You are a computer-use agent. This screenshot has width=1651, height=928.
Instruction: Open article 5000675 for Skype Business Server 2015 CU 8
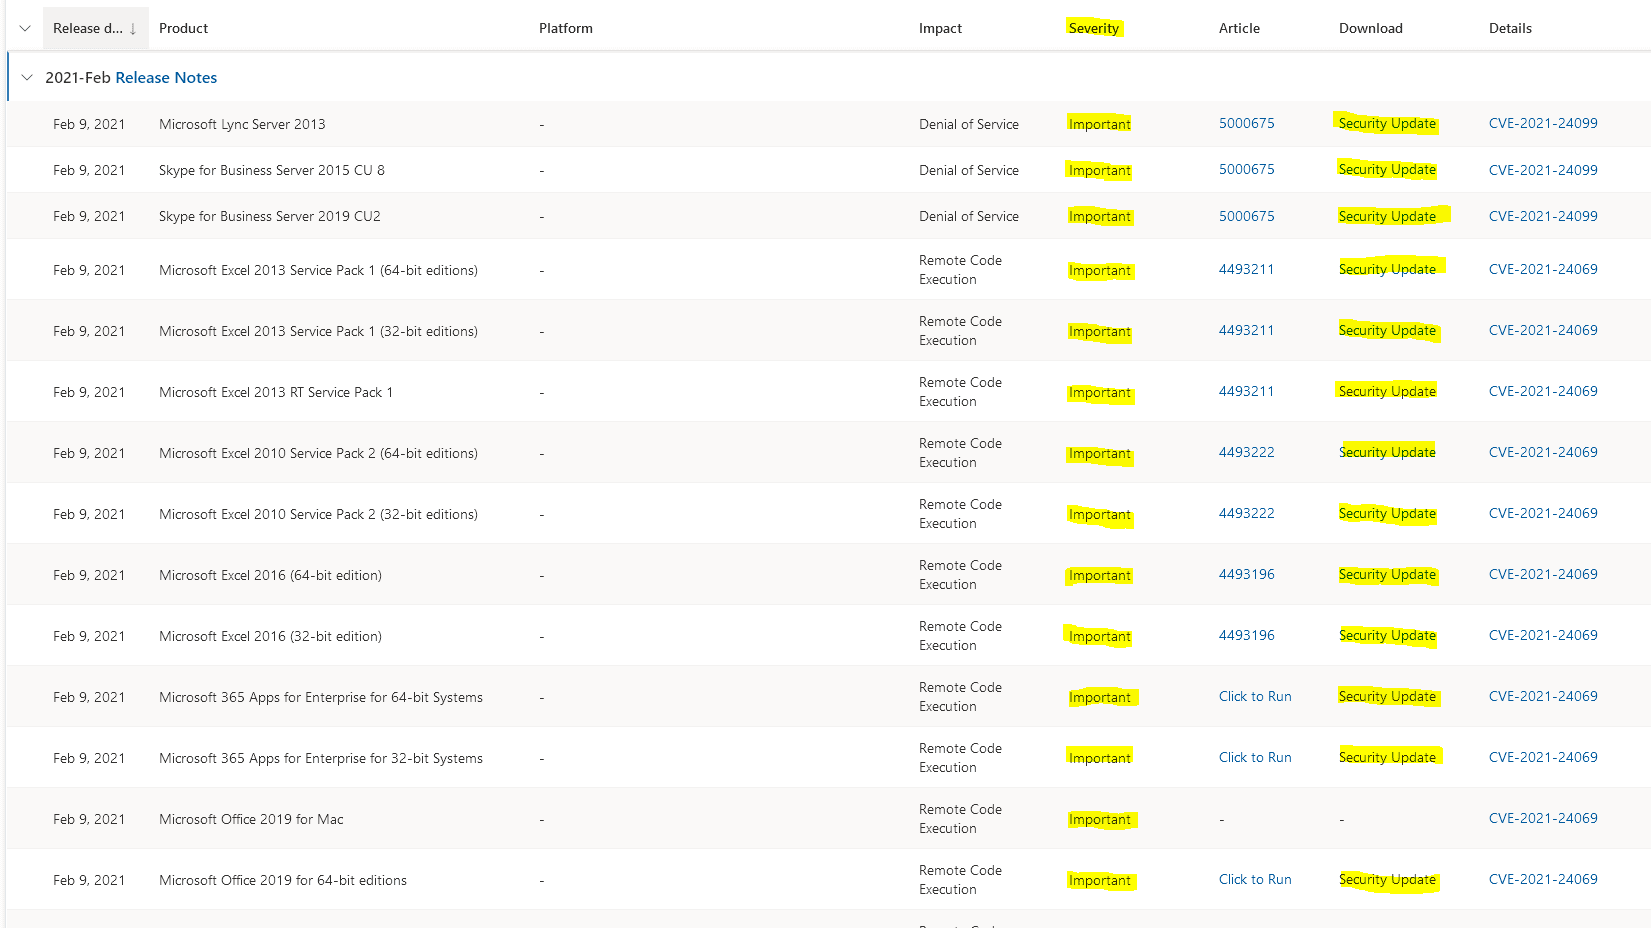(1247, 170)
